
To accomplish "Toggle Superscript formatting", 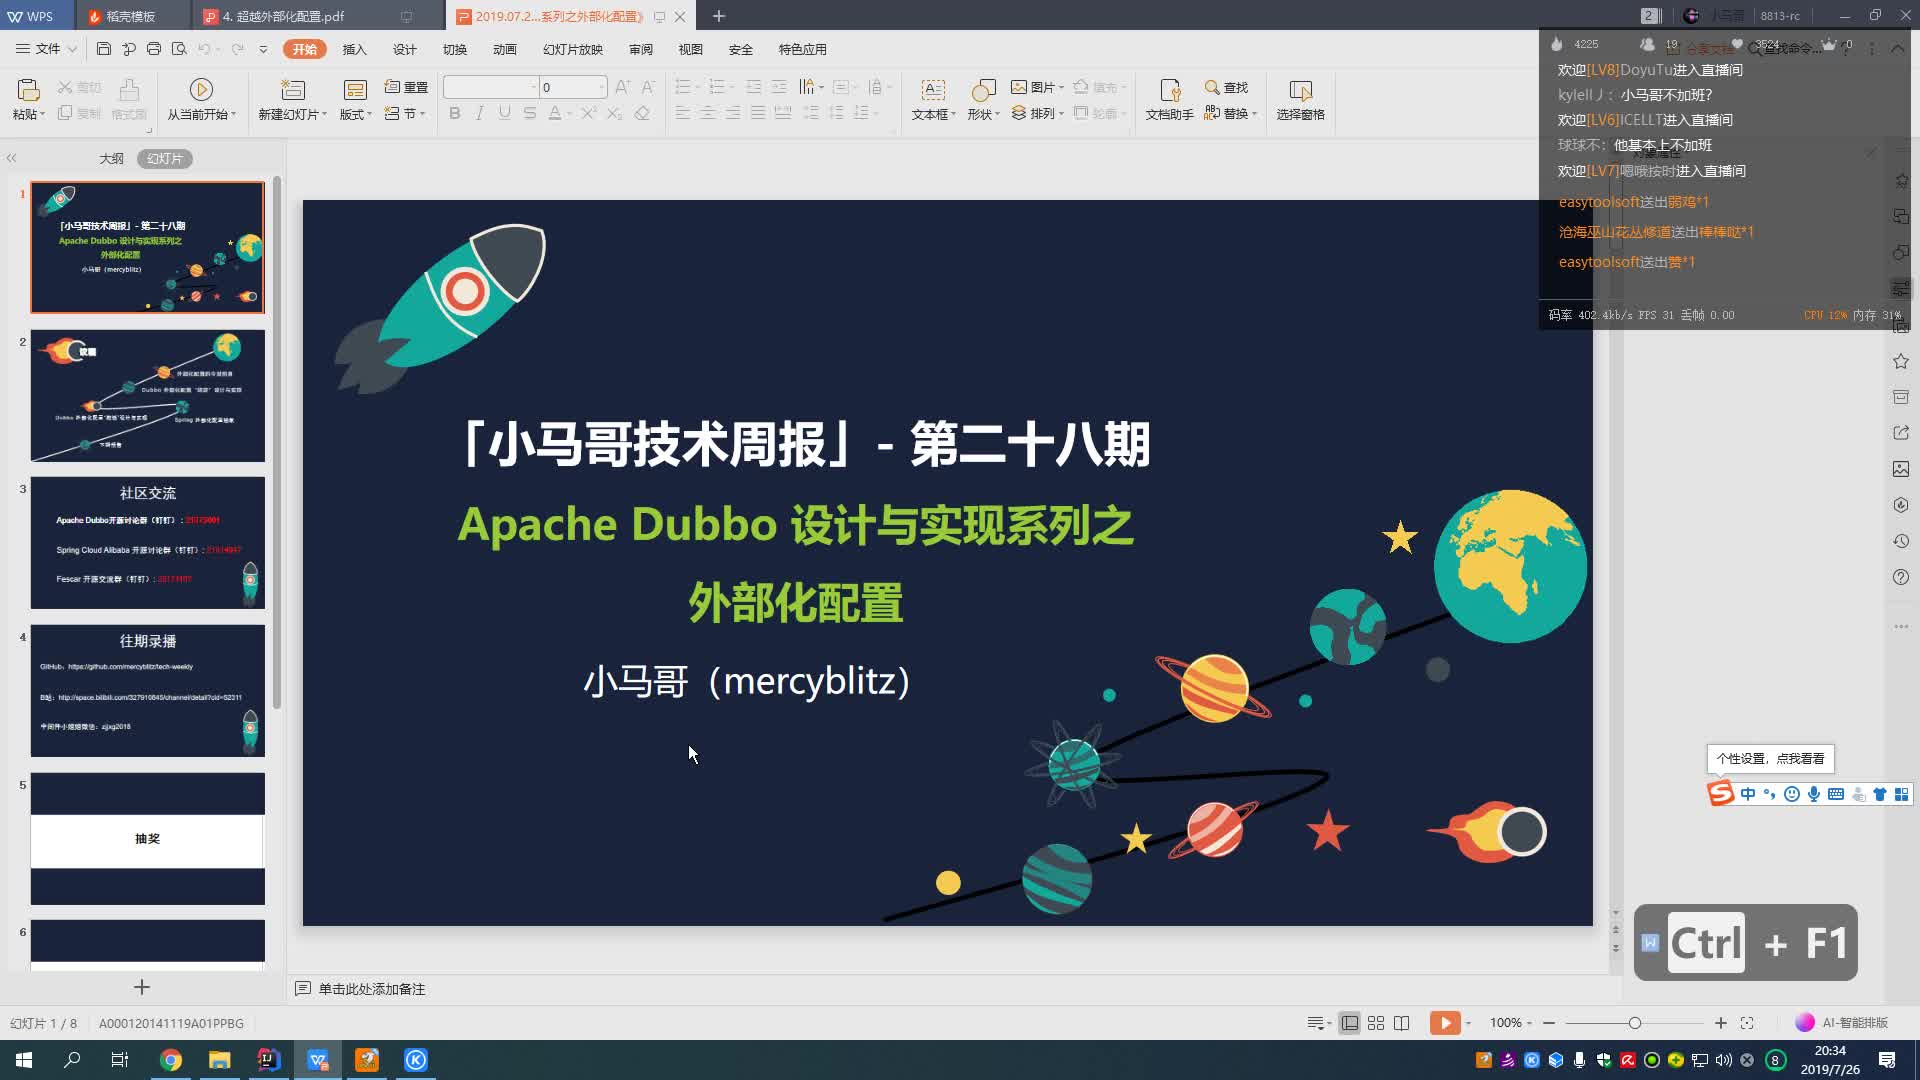I will pos(589,114).
